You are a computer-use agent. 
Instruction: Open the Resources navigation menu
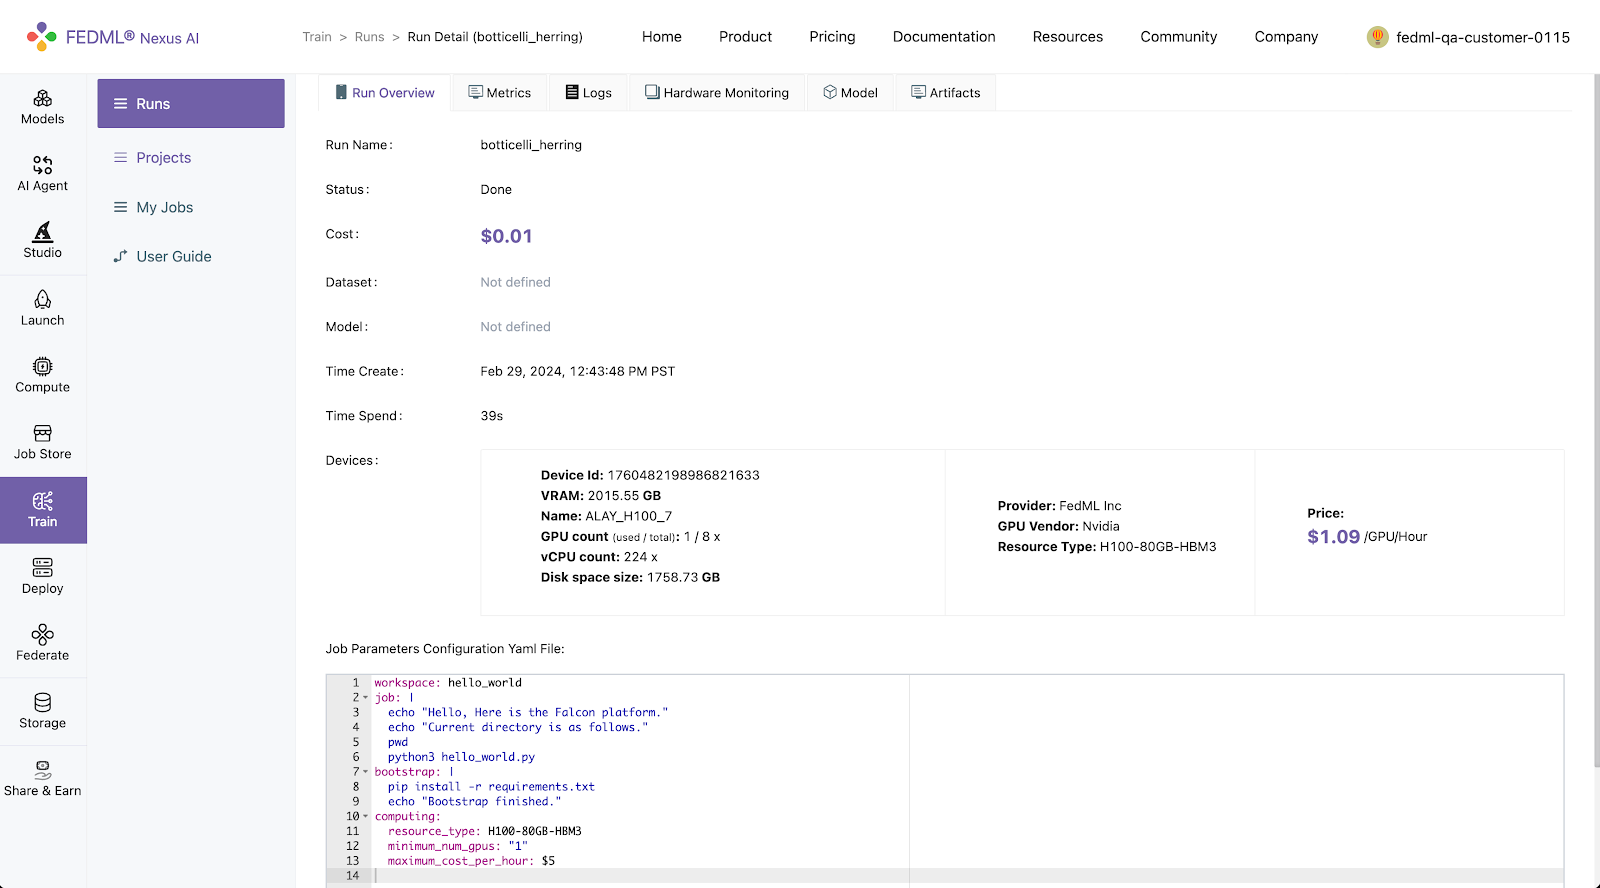tap(1068, 37)
